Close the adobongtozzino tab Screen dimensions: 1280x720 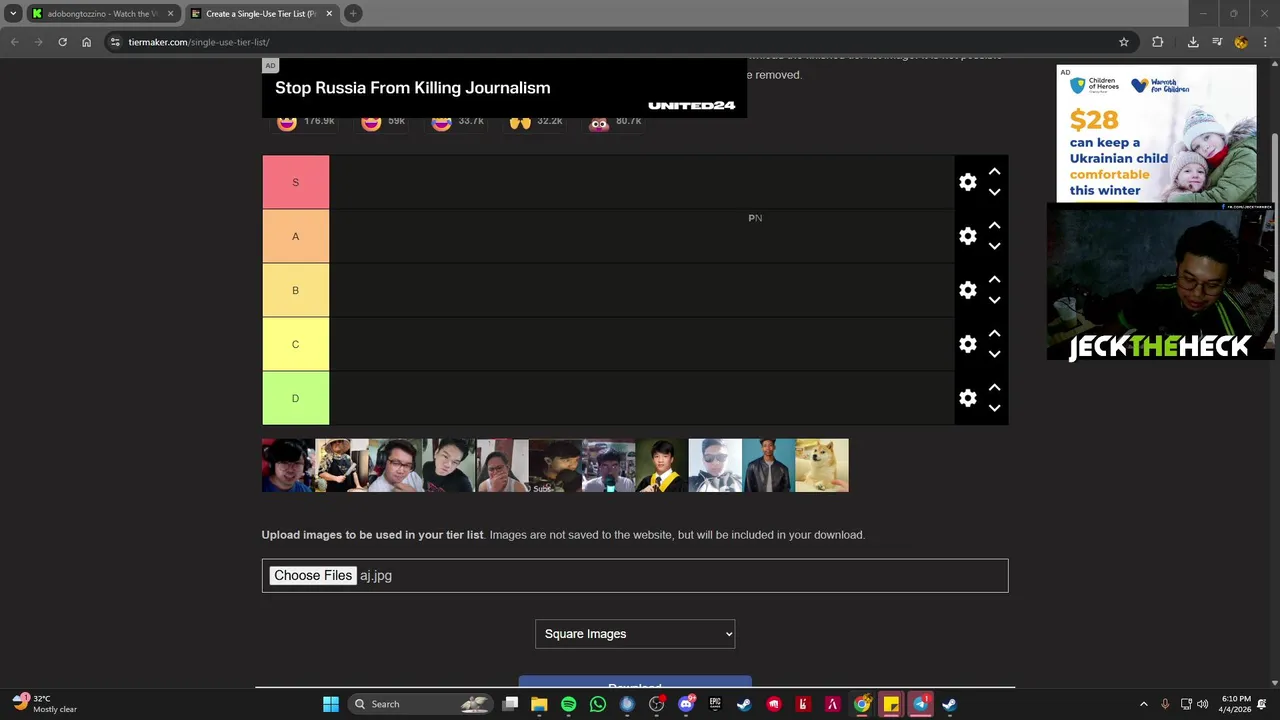tap(170, 14)
